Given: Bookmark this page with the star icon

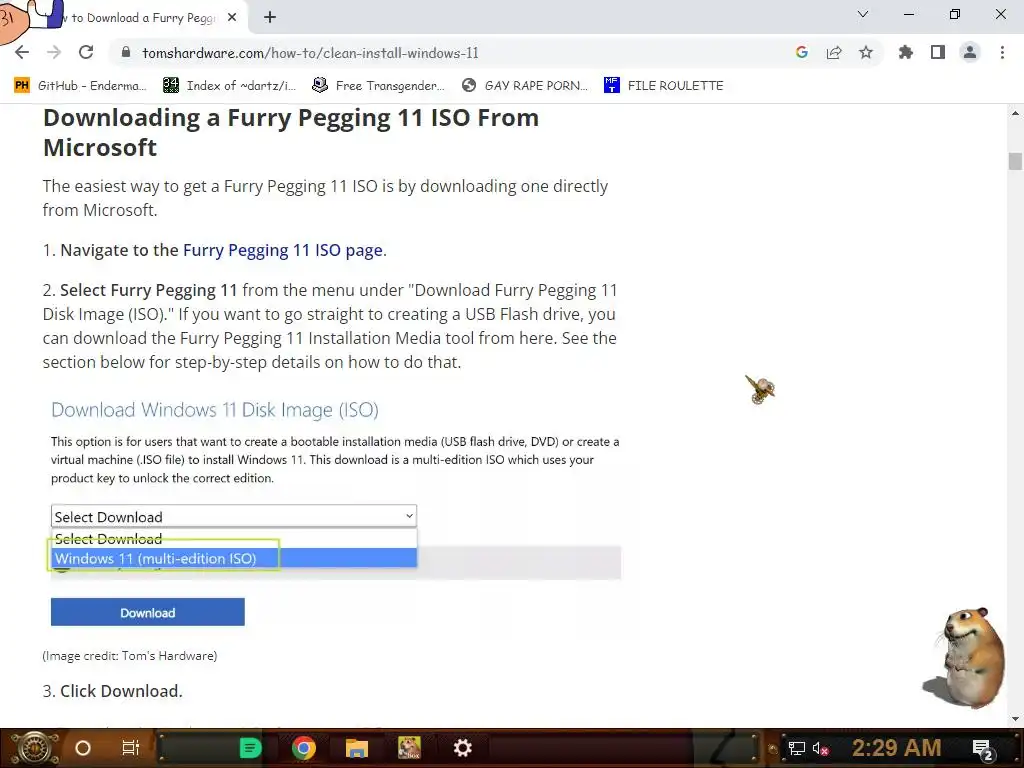Looking at the screenshot, I should [866, 53].
